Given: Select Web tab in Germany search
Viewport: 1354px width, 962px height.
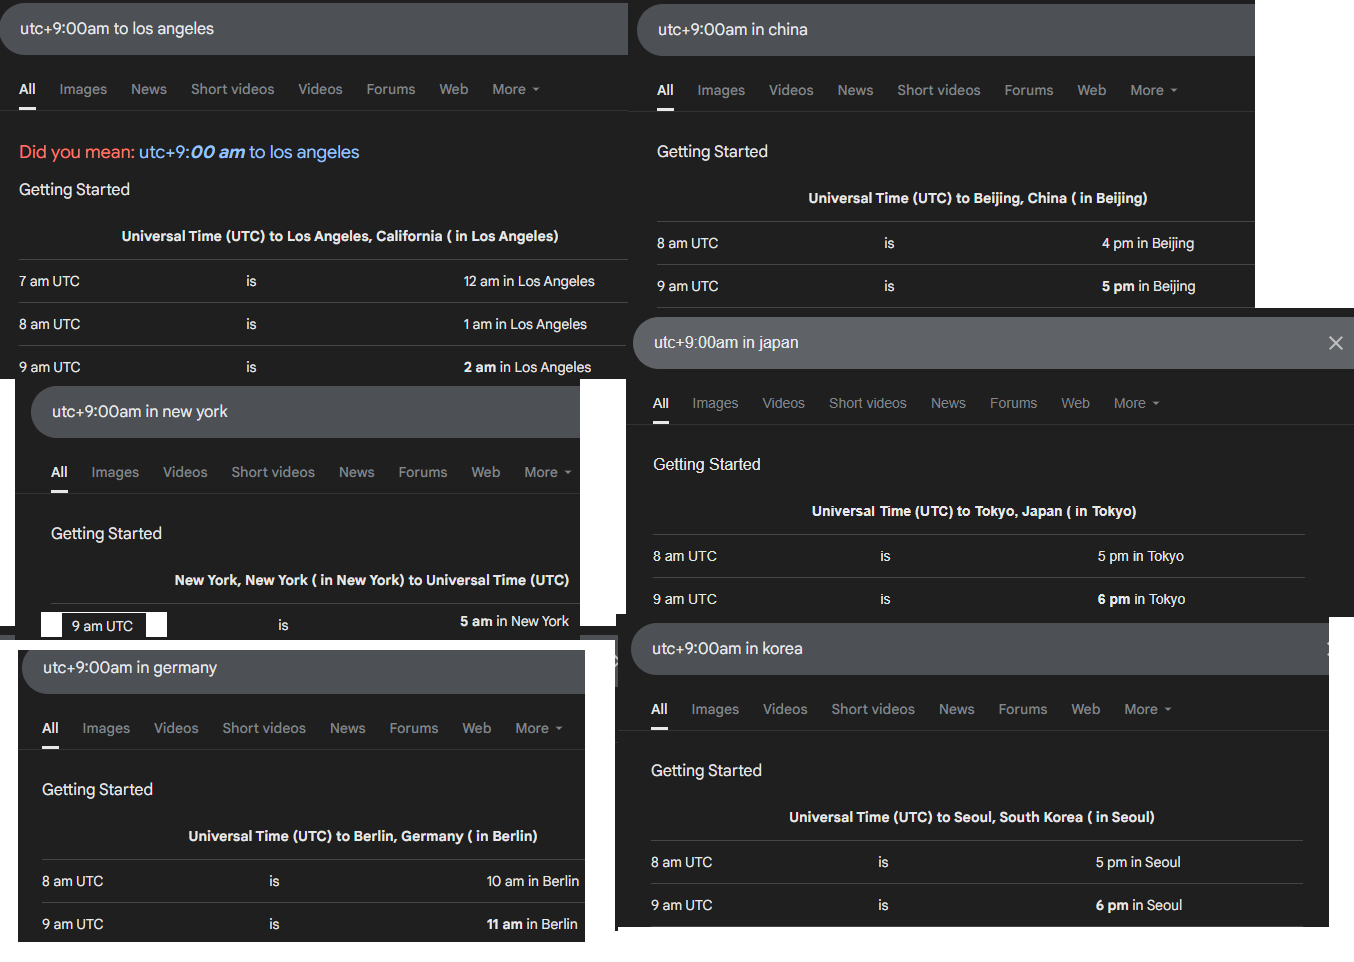Looking at the screenshot, I should pos(477,728).
